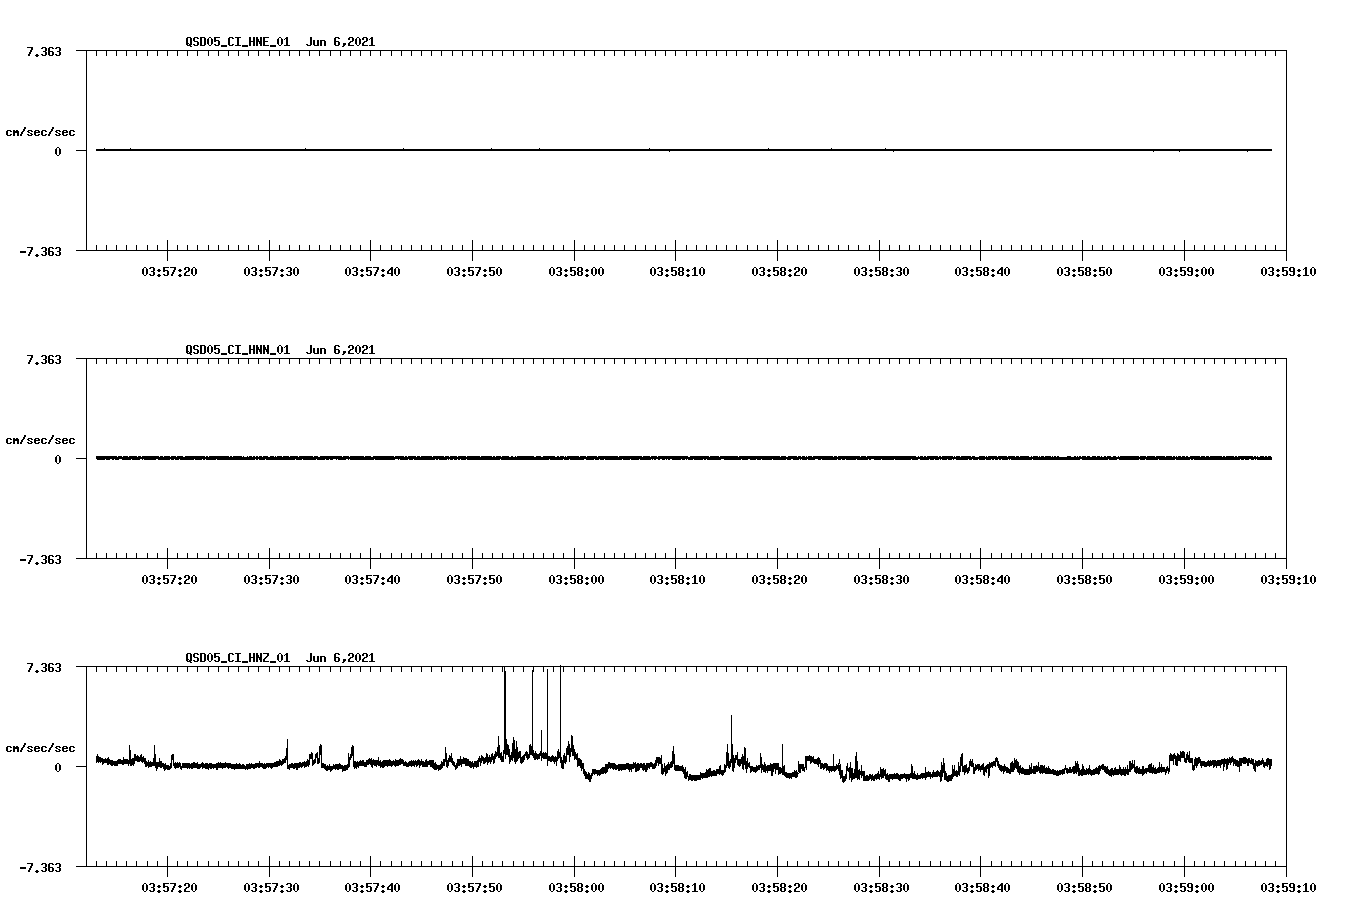Click 03:58:30 time label under HNN plot
1358x924 pixels.
click(880, 580)
